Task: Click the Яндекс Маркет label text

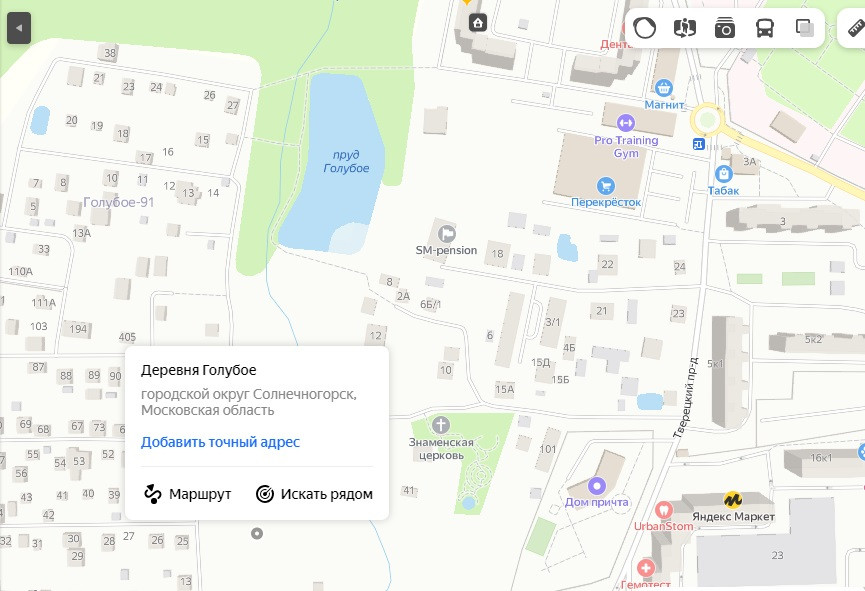Action: click(x=733, y=517)
